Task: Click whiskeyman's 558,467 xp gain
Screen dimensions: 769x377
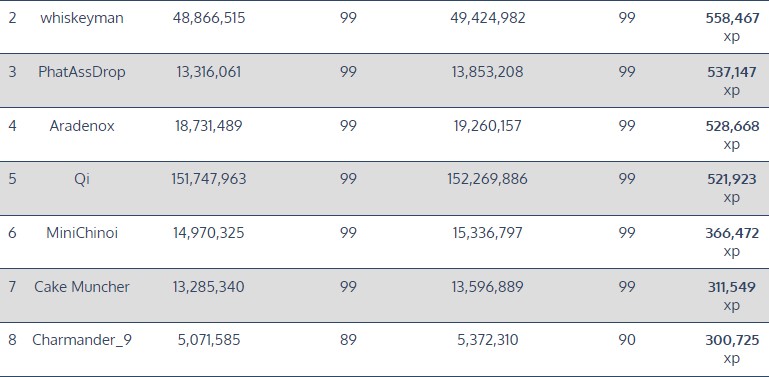Action: click(x=732, y=27)
